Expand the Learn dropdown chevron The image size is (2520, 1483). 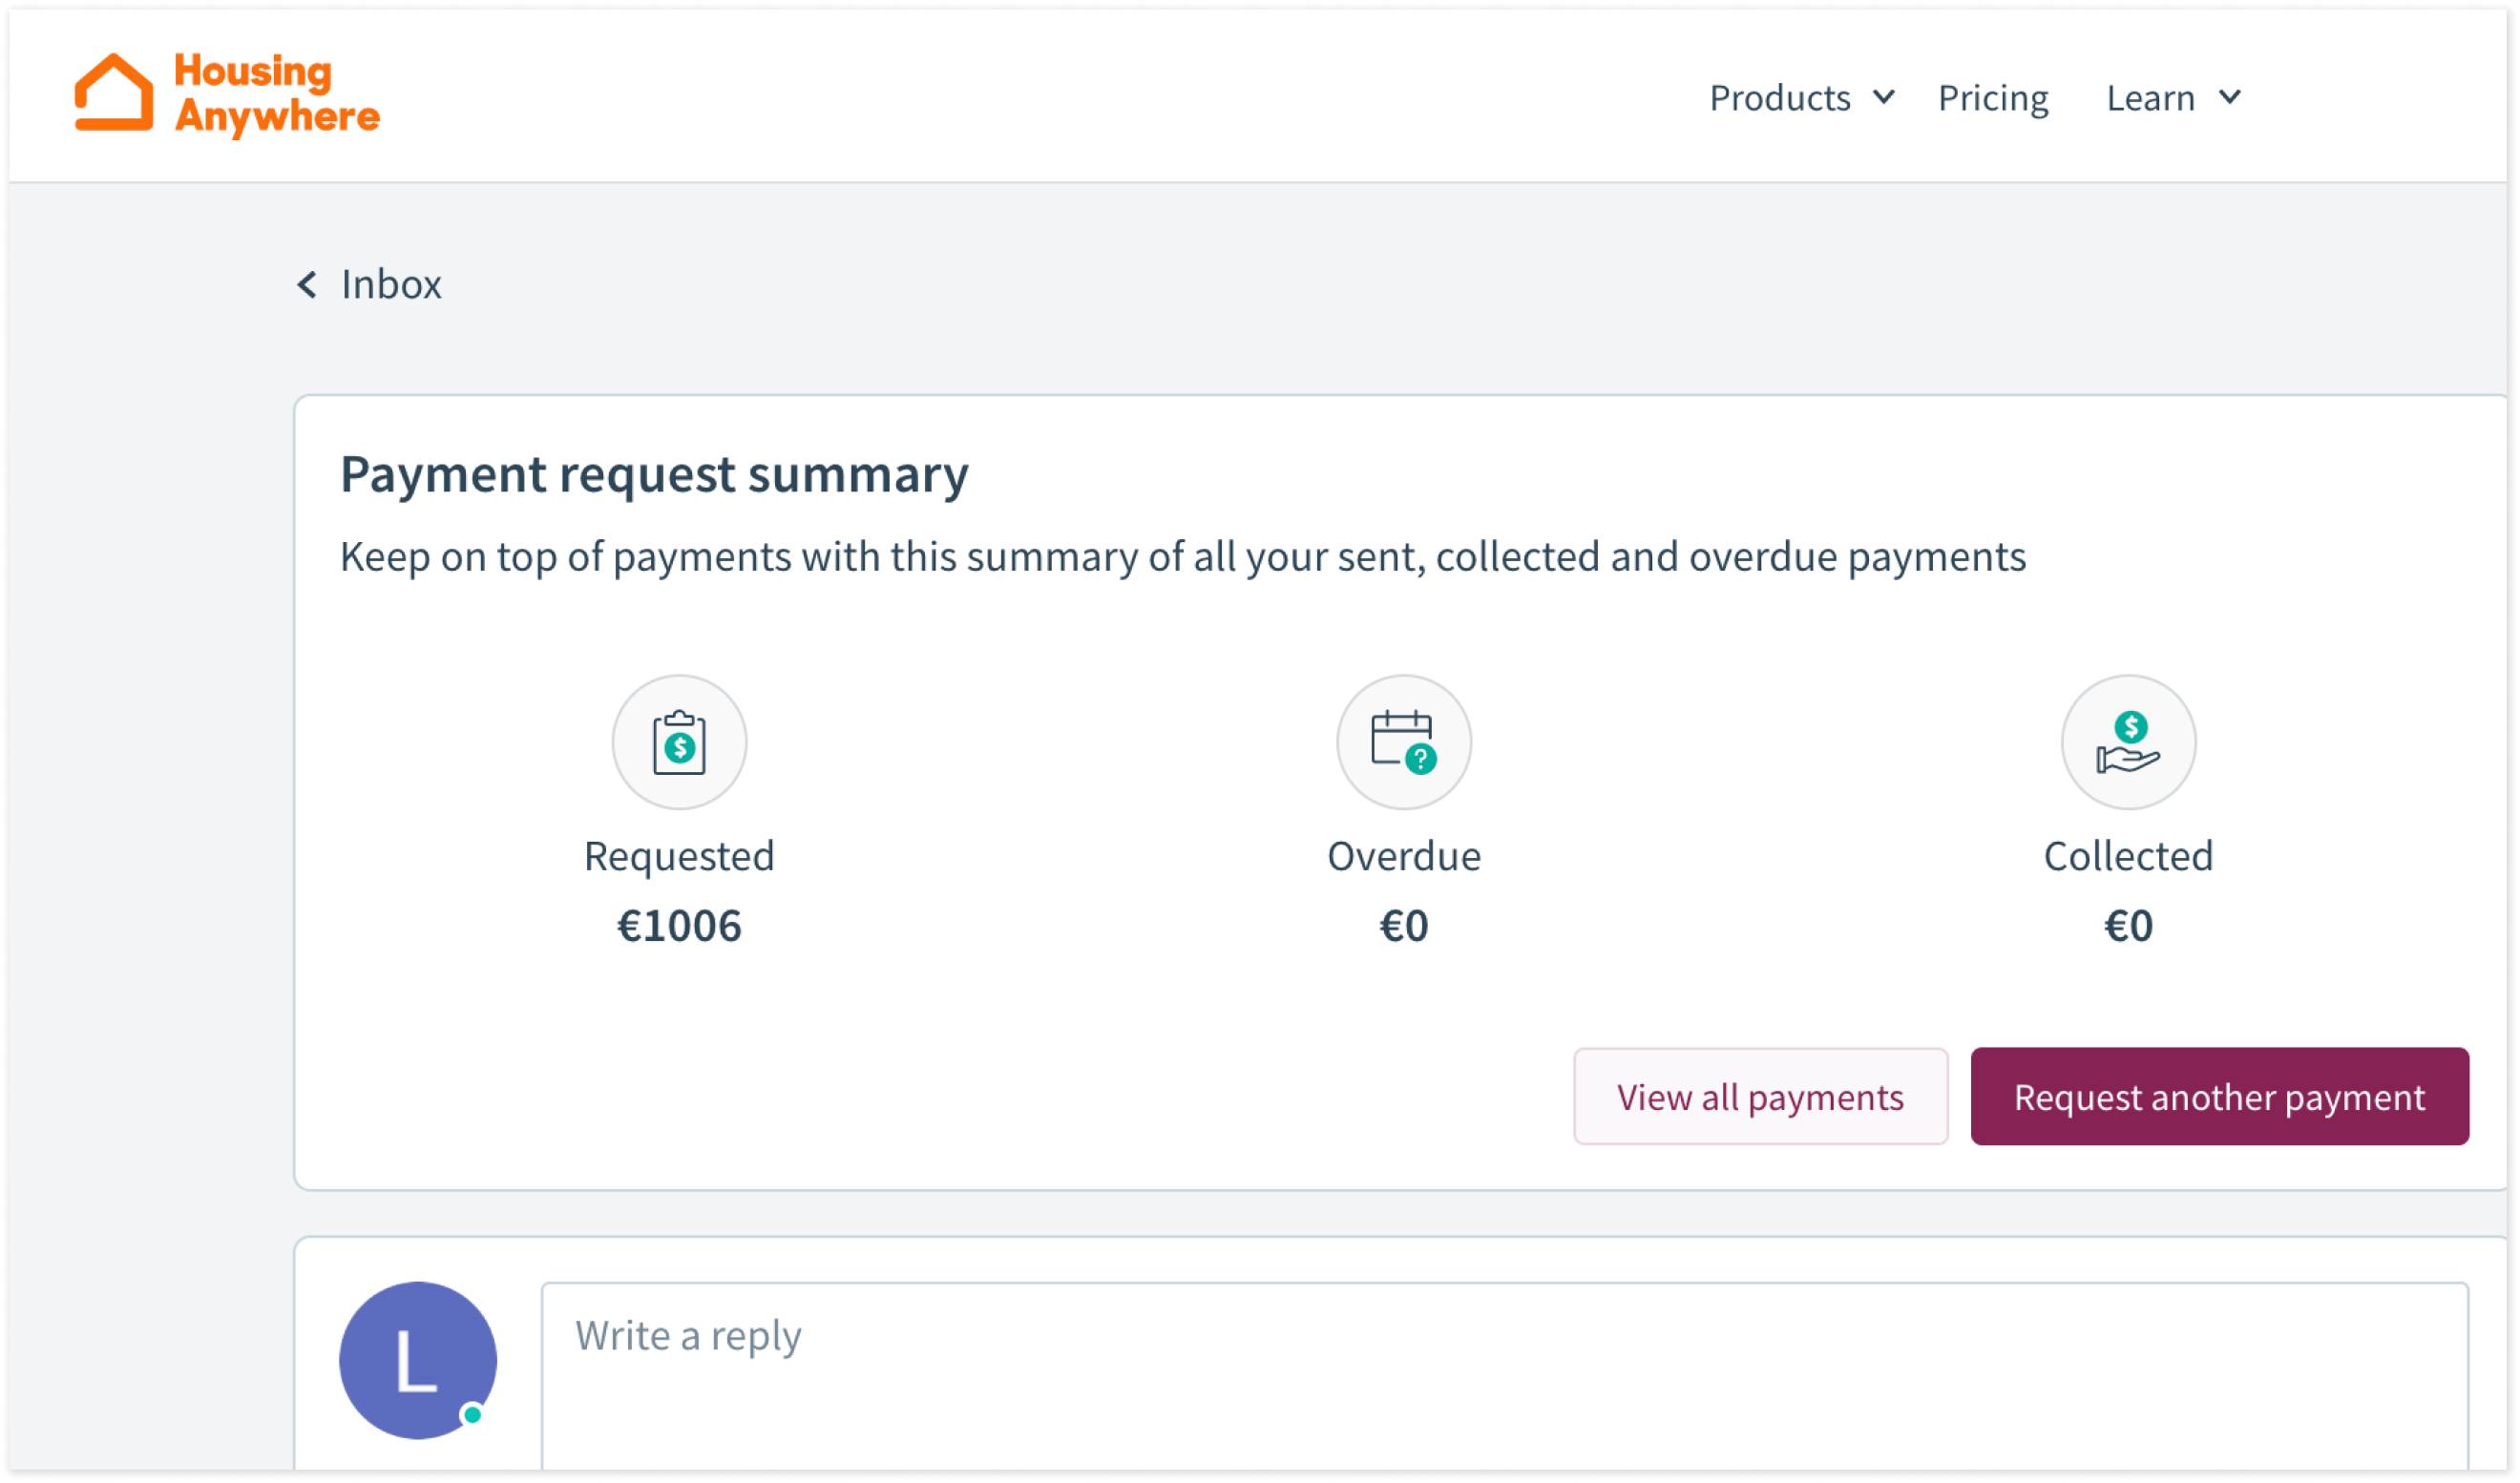click(x=2230, y=97)
